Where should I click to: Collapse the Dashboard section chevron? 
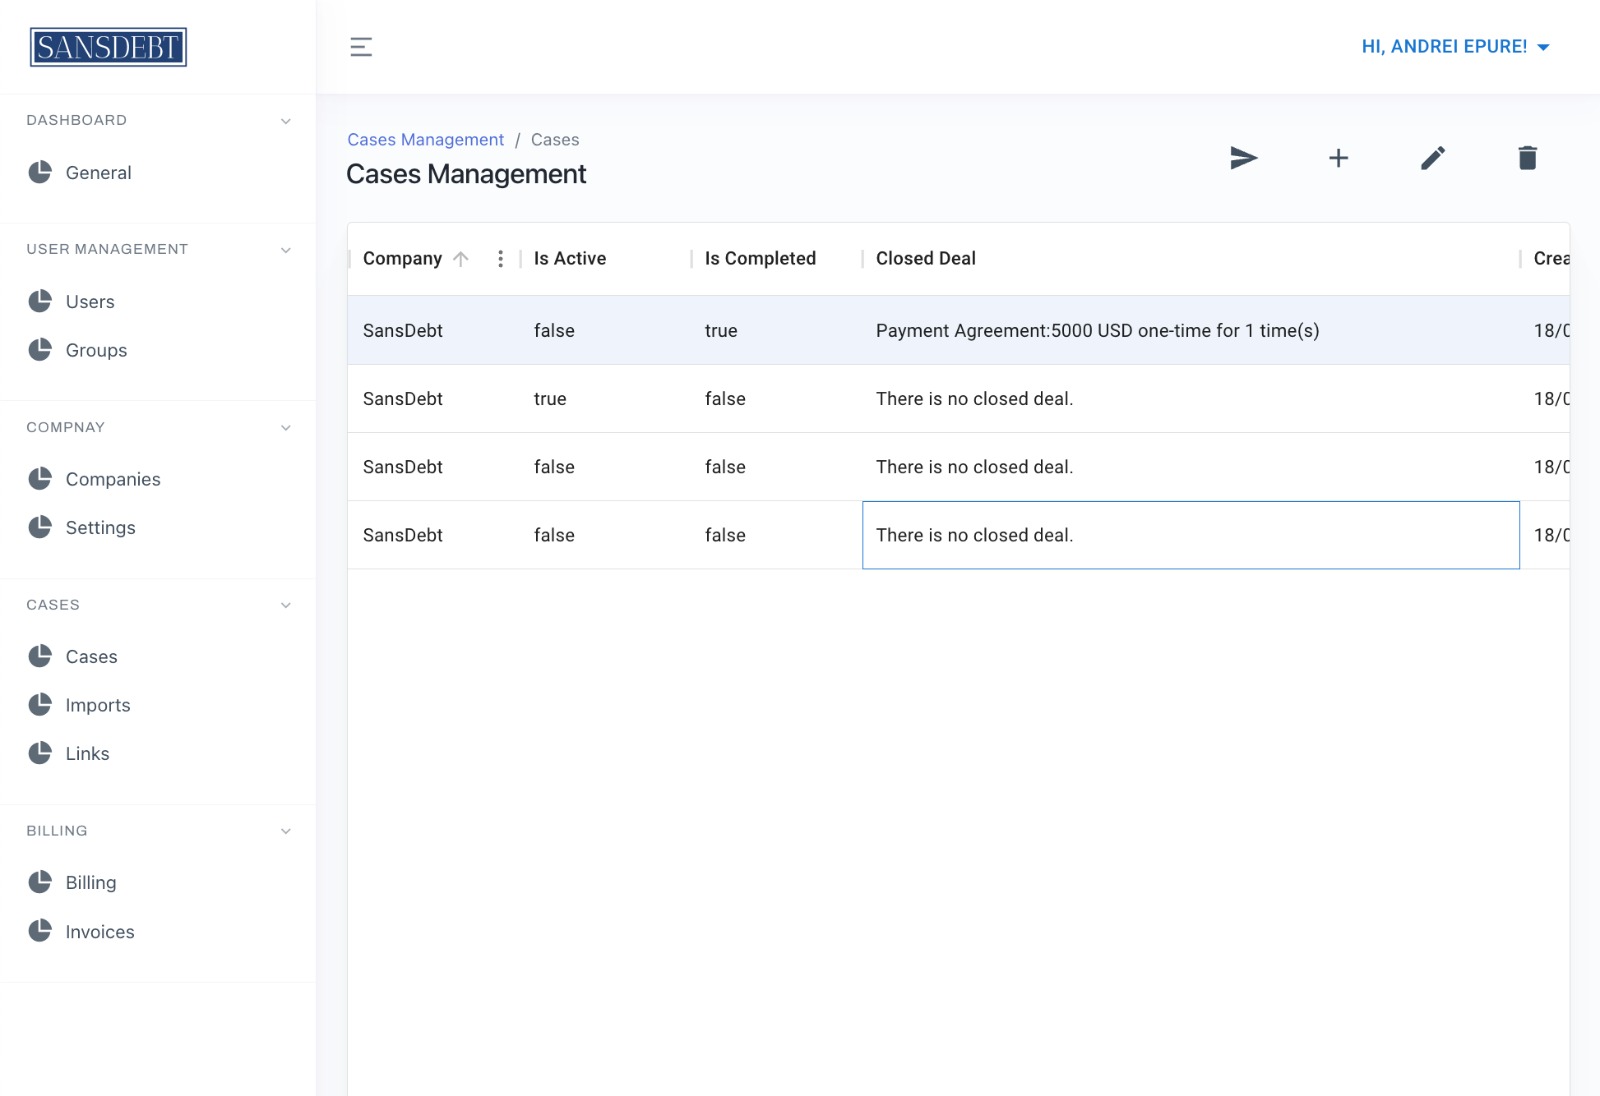[286, 121]
